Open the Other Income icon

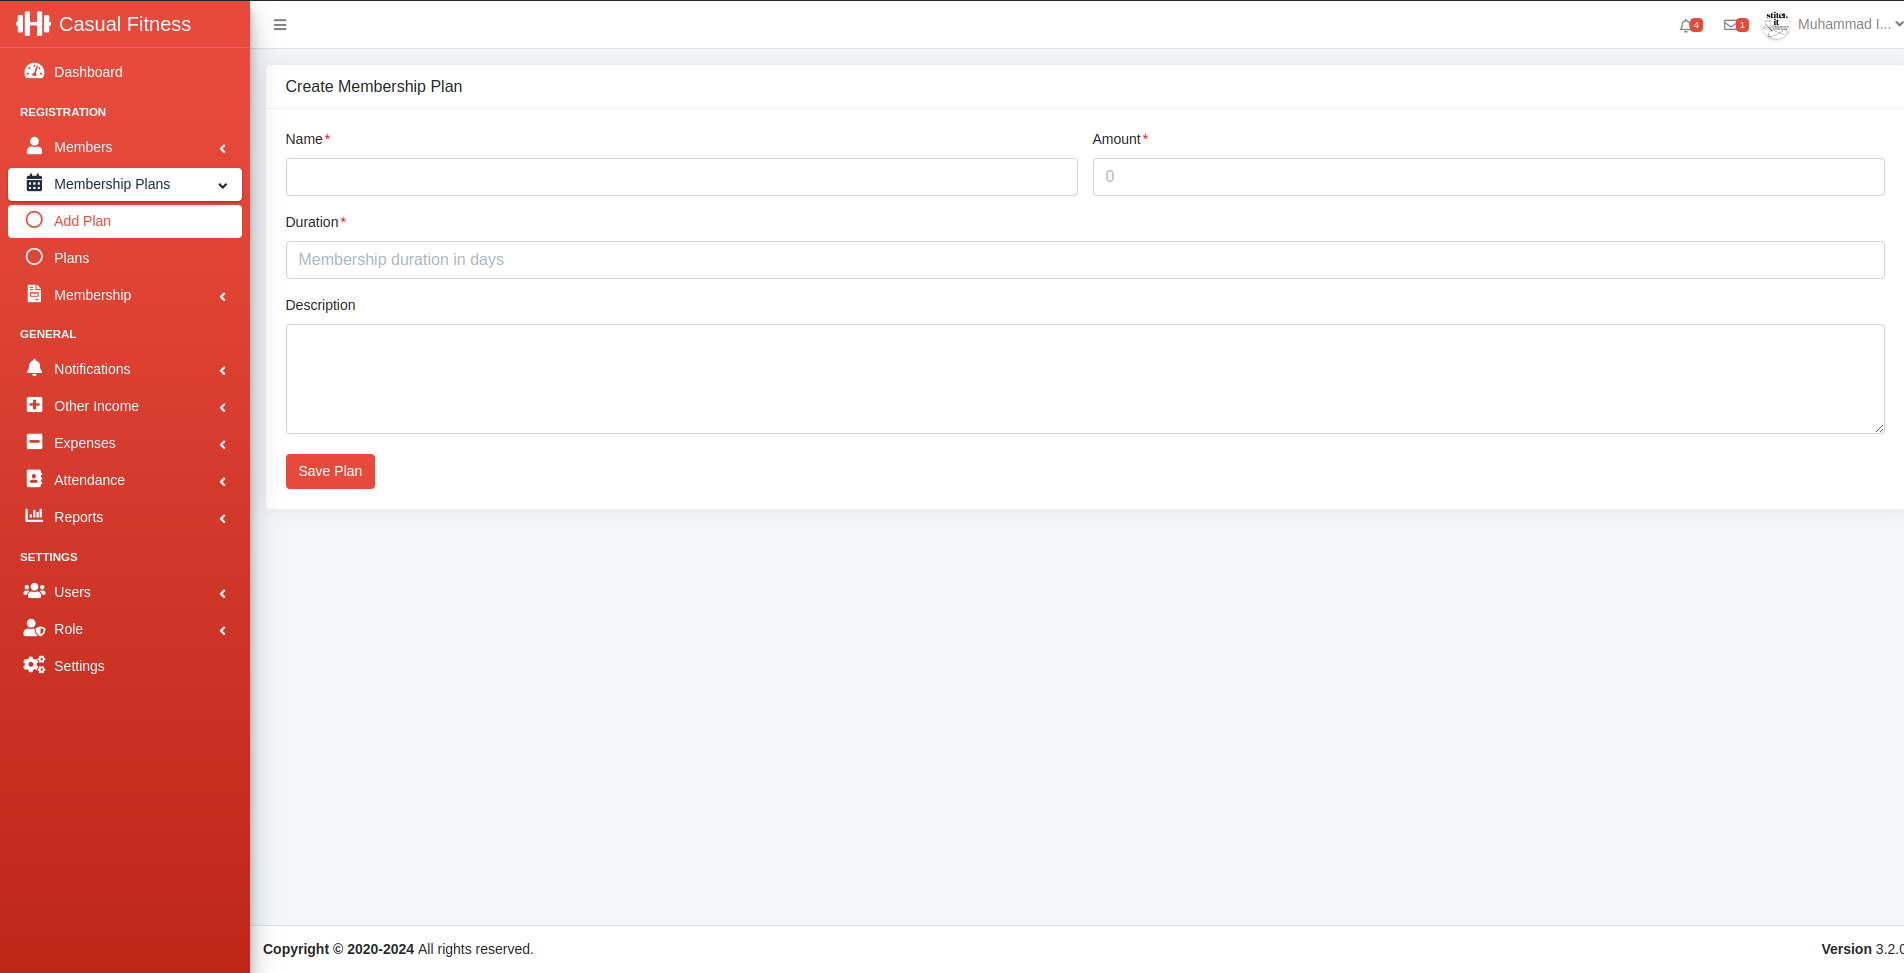tap(35, 405)
